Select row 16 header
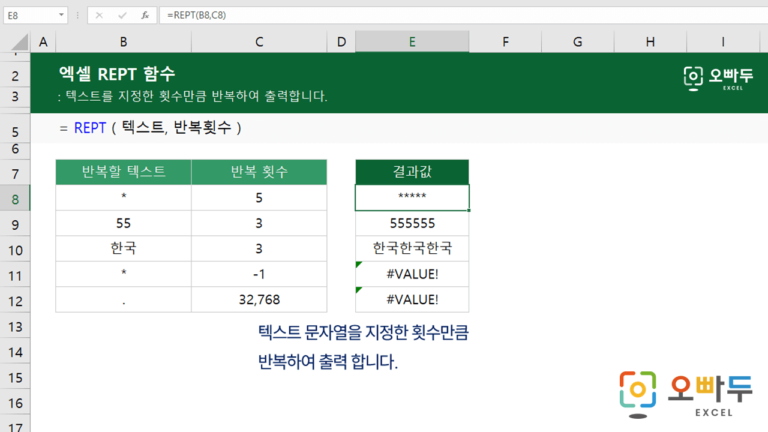The height and width of the screenshot is (432, 768). pos(15,403)
